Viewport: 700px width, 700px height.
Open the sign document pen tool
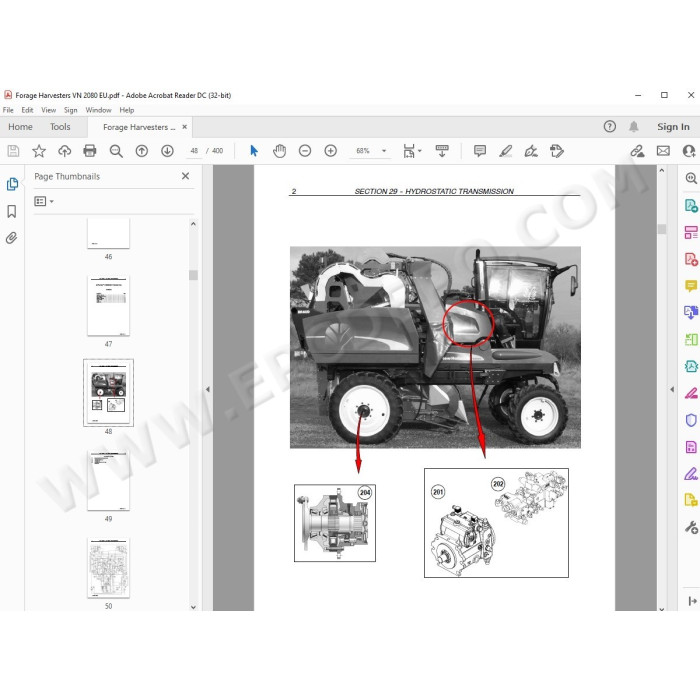(x=531, y=151)
